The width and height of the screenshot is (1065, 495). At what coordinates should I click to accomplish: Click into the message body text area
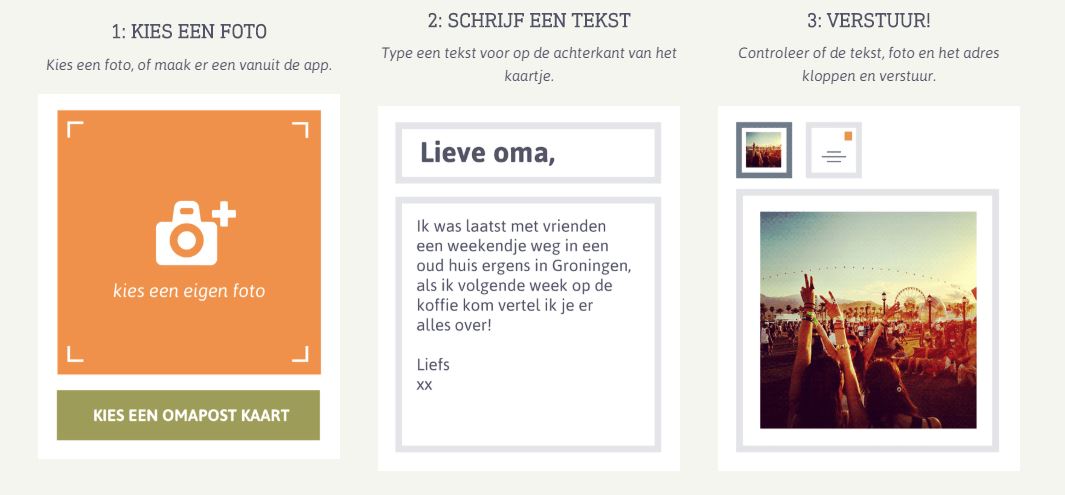528,324
